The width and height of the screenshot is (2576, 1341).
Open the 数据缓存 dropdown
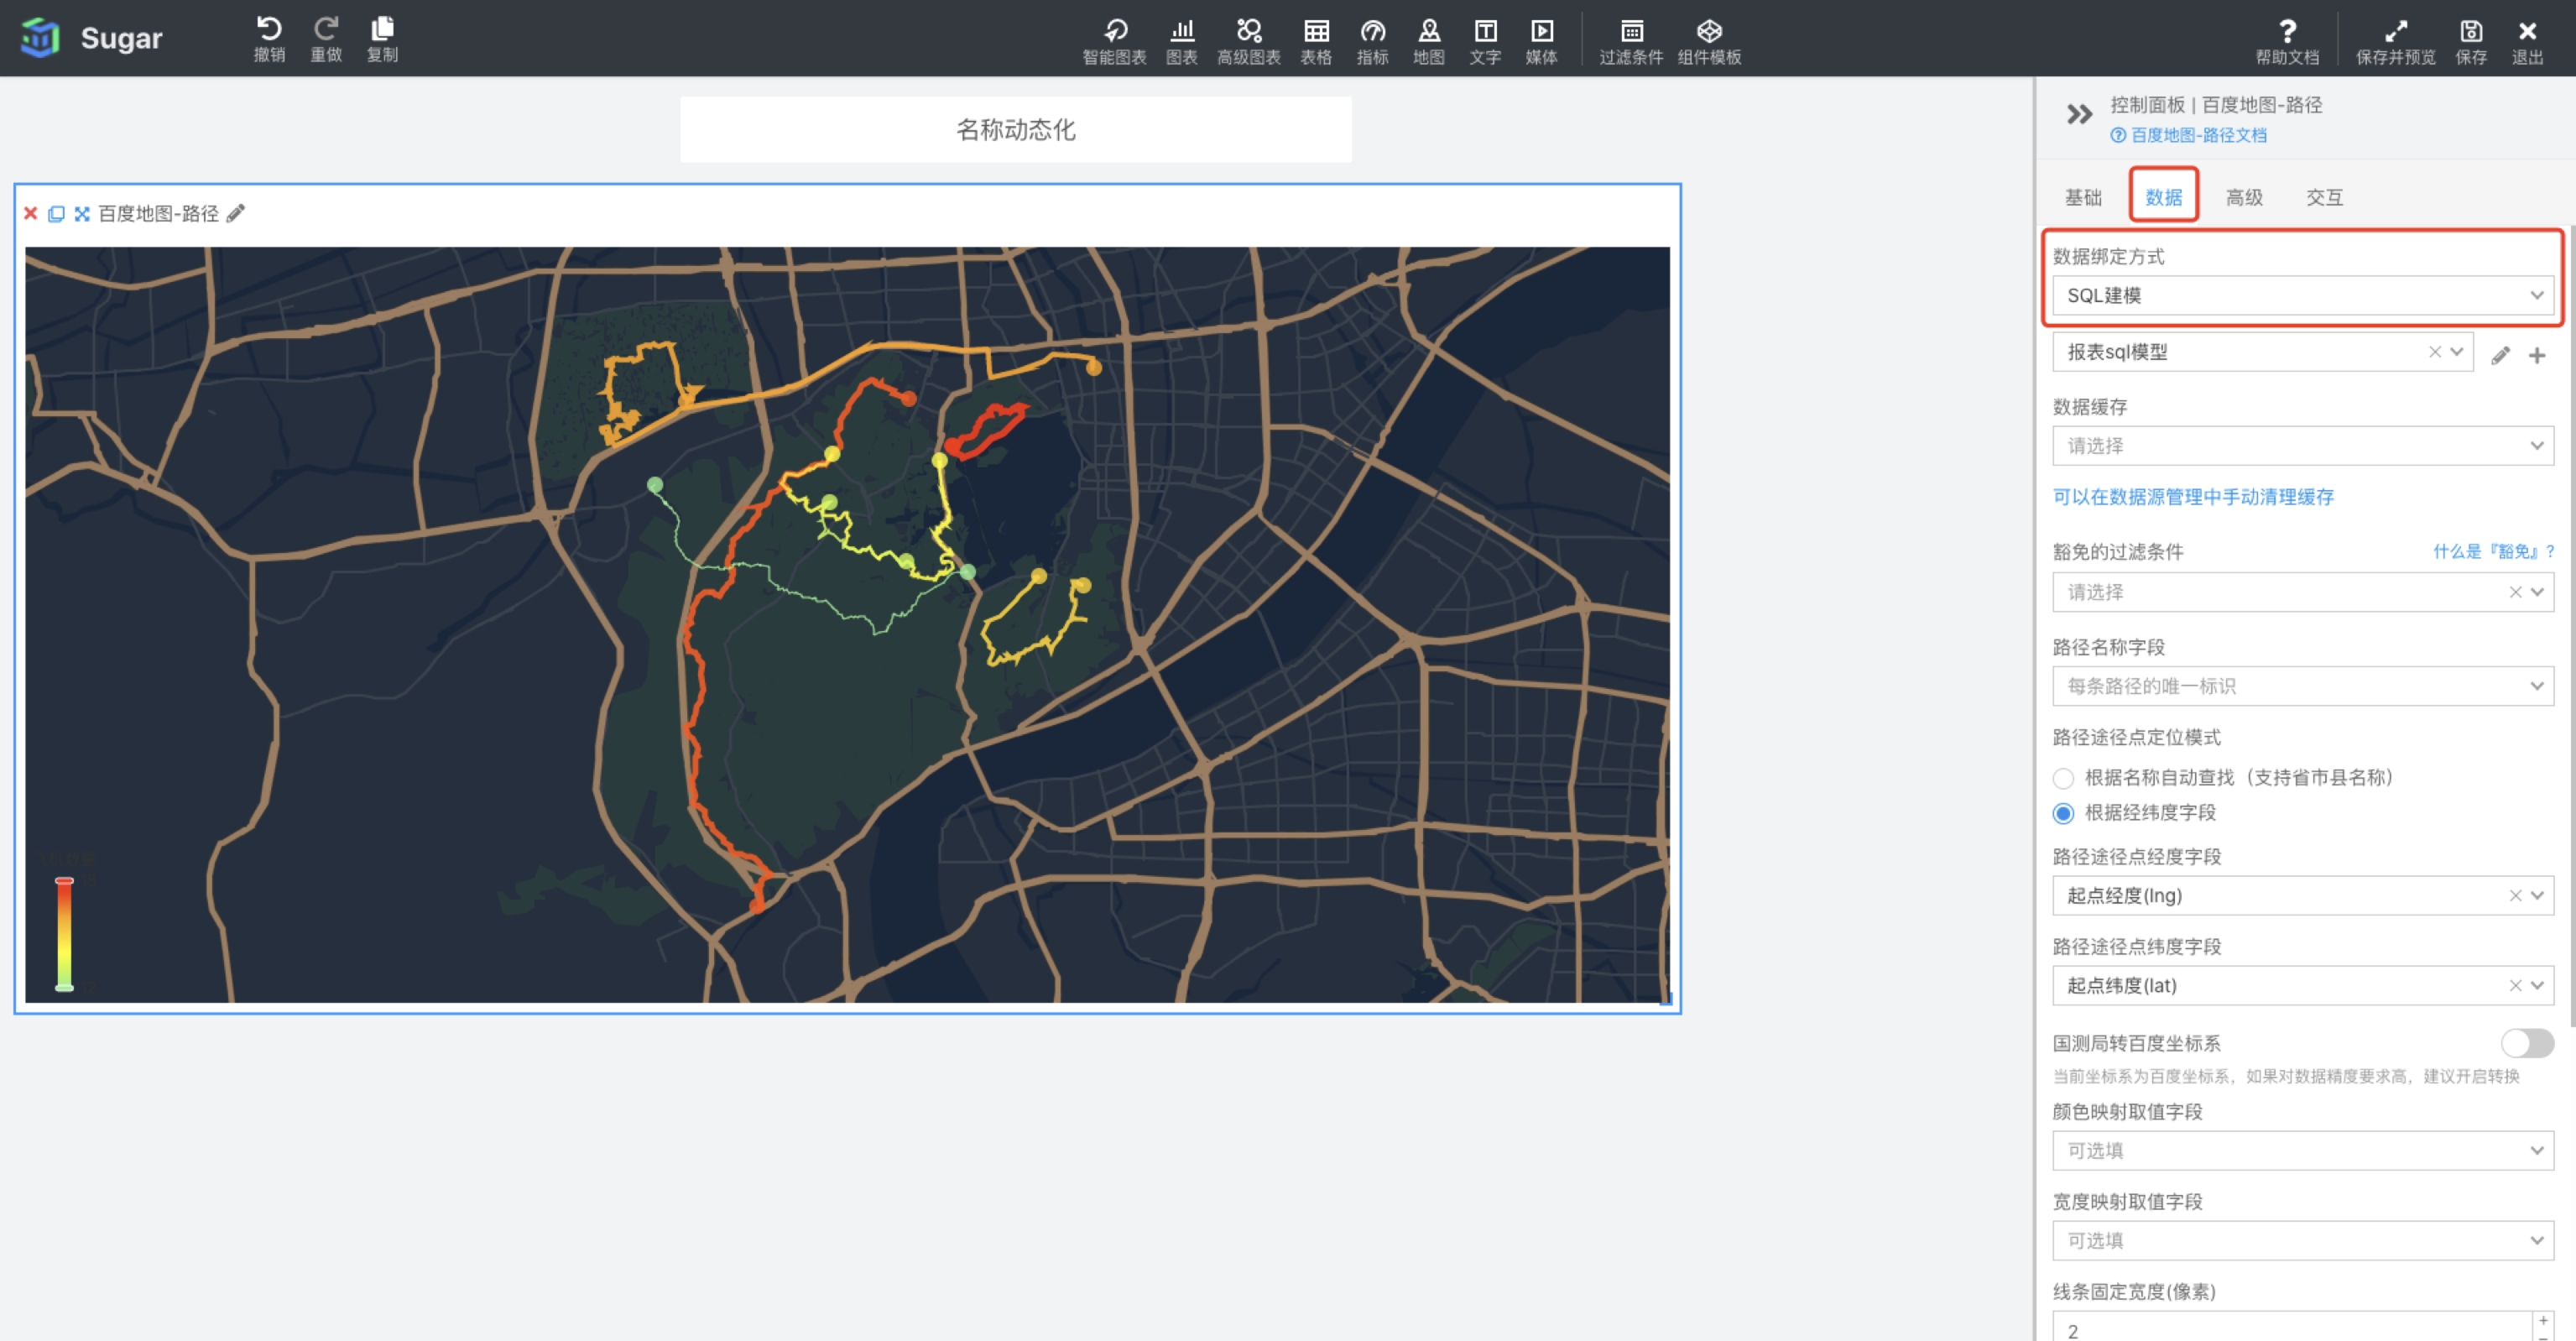coord(2302,445)
